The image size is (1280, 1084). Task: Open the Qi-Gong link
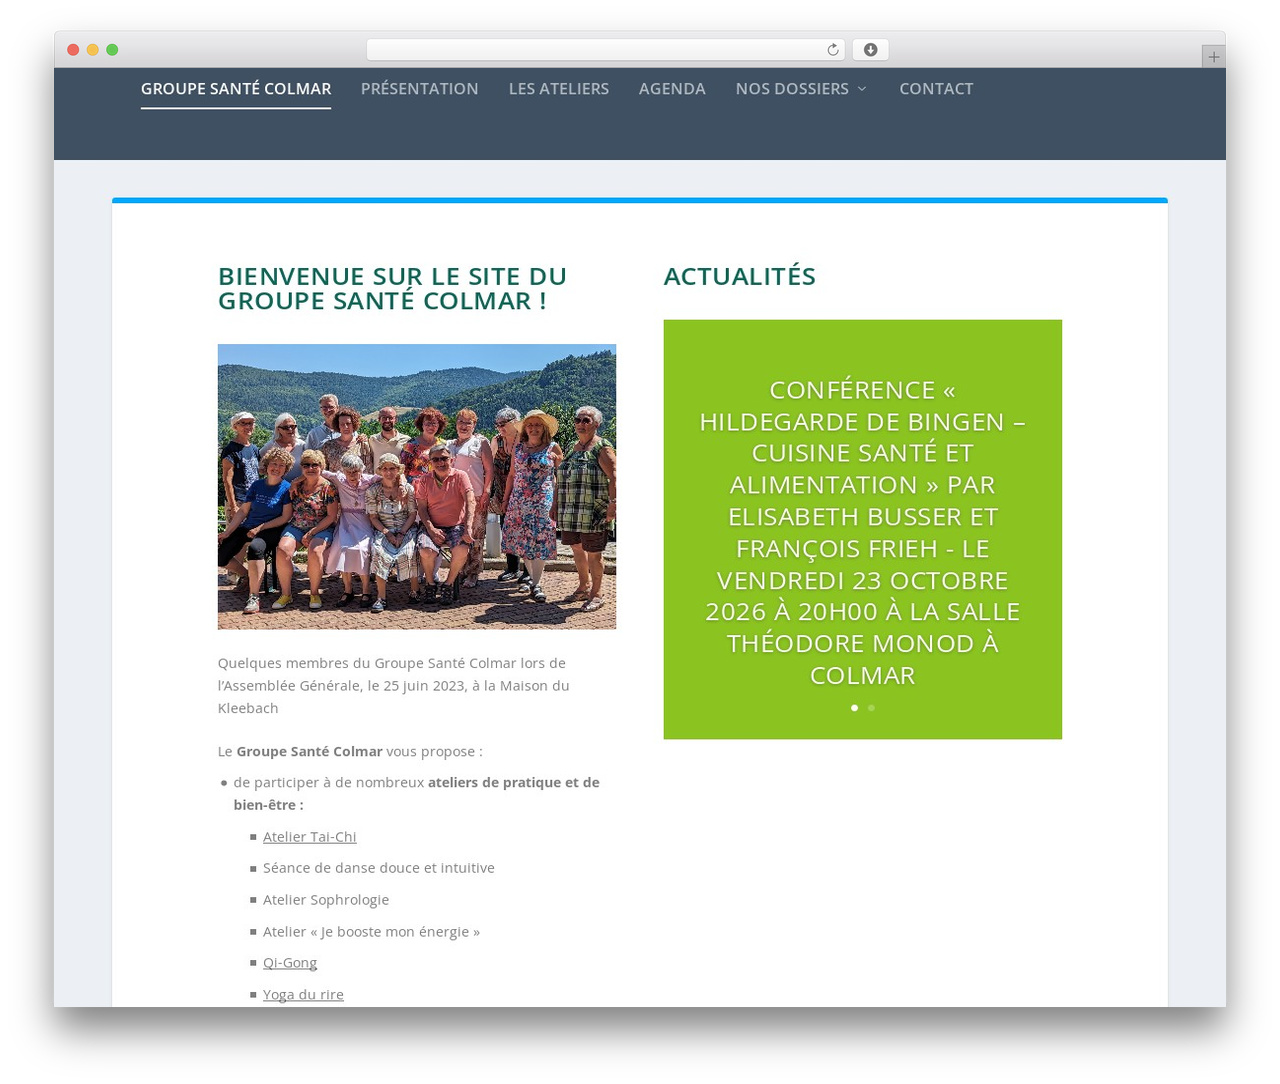[x=290, y=963]
